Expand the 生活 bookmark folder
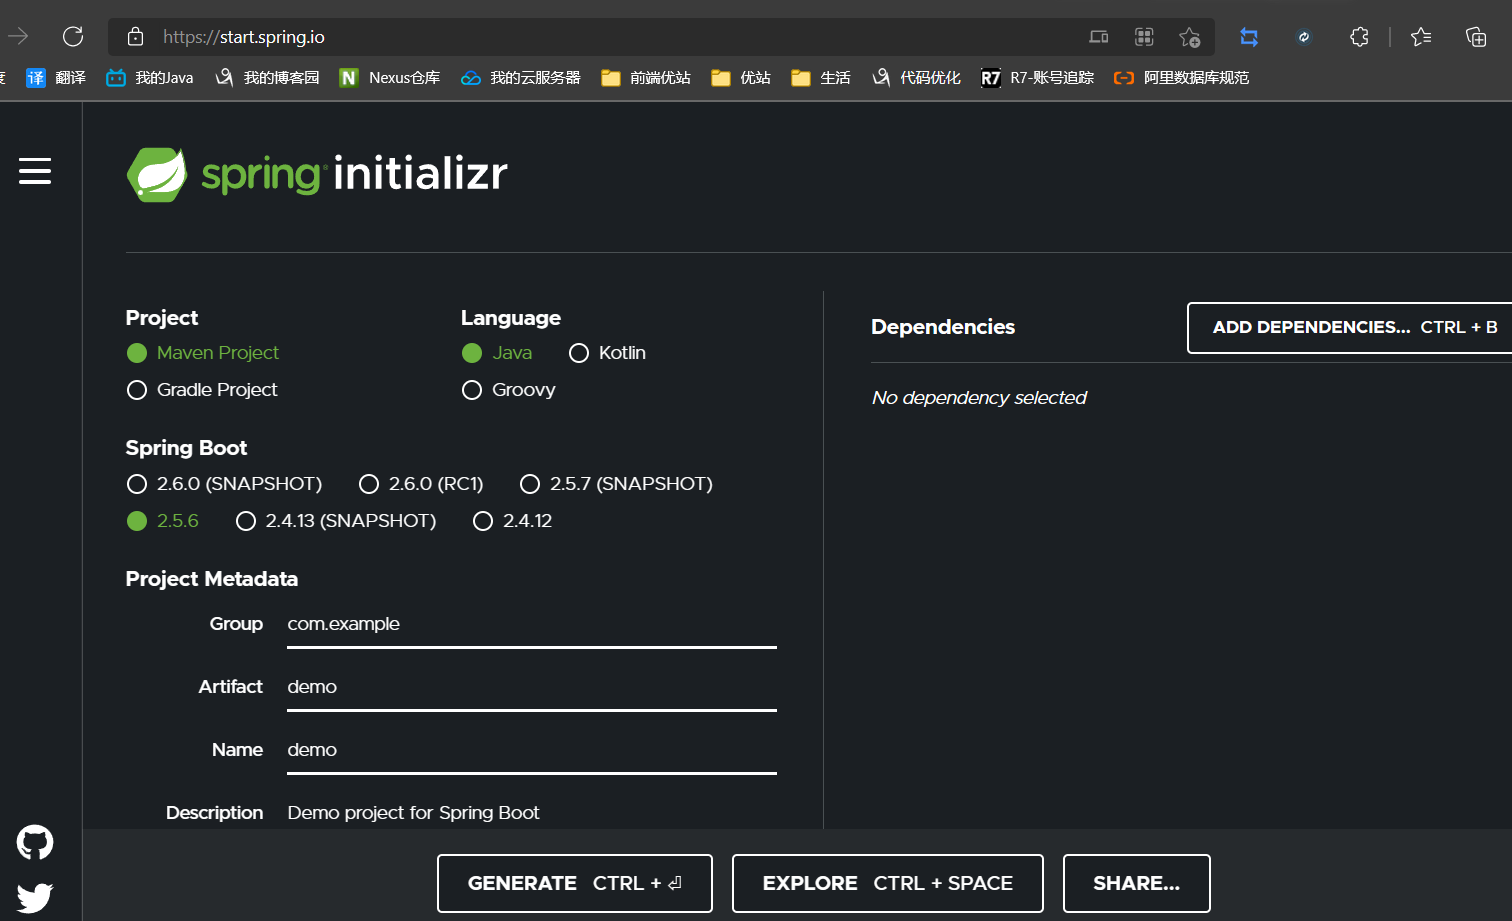The image size is (1512, 921). (x=821, y=78)
